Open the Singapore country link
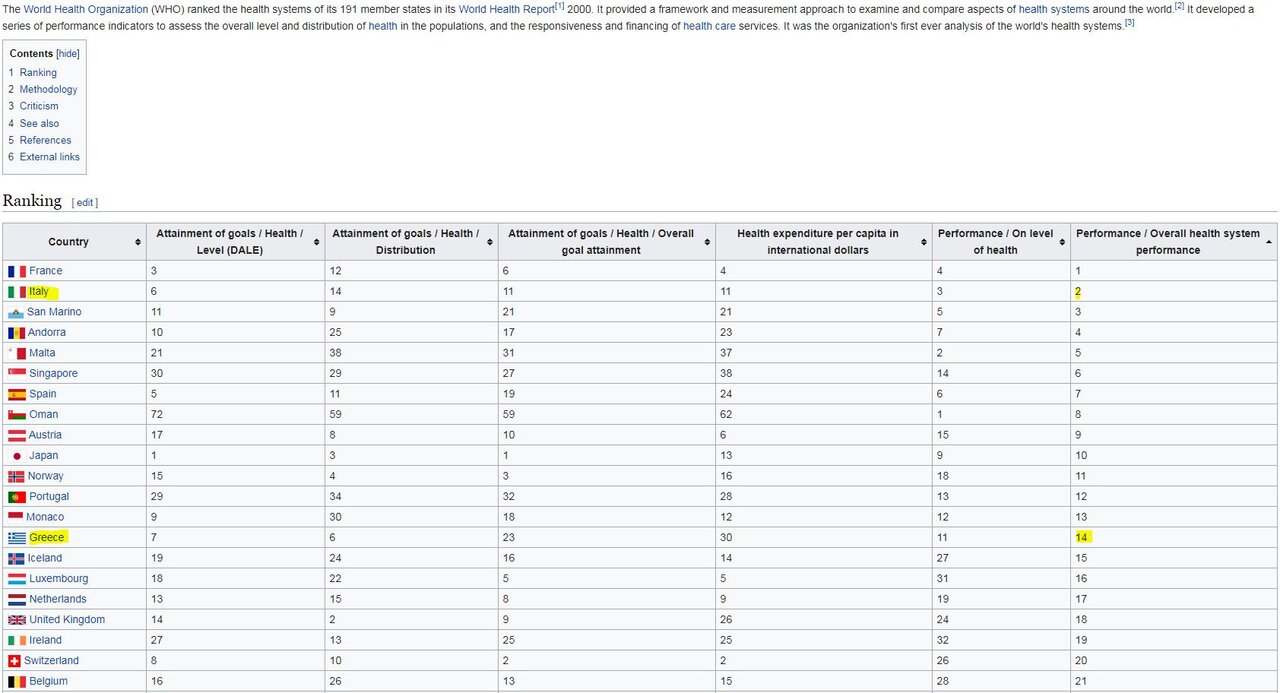 click(53, 374)
